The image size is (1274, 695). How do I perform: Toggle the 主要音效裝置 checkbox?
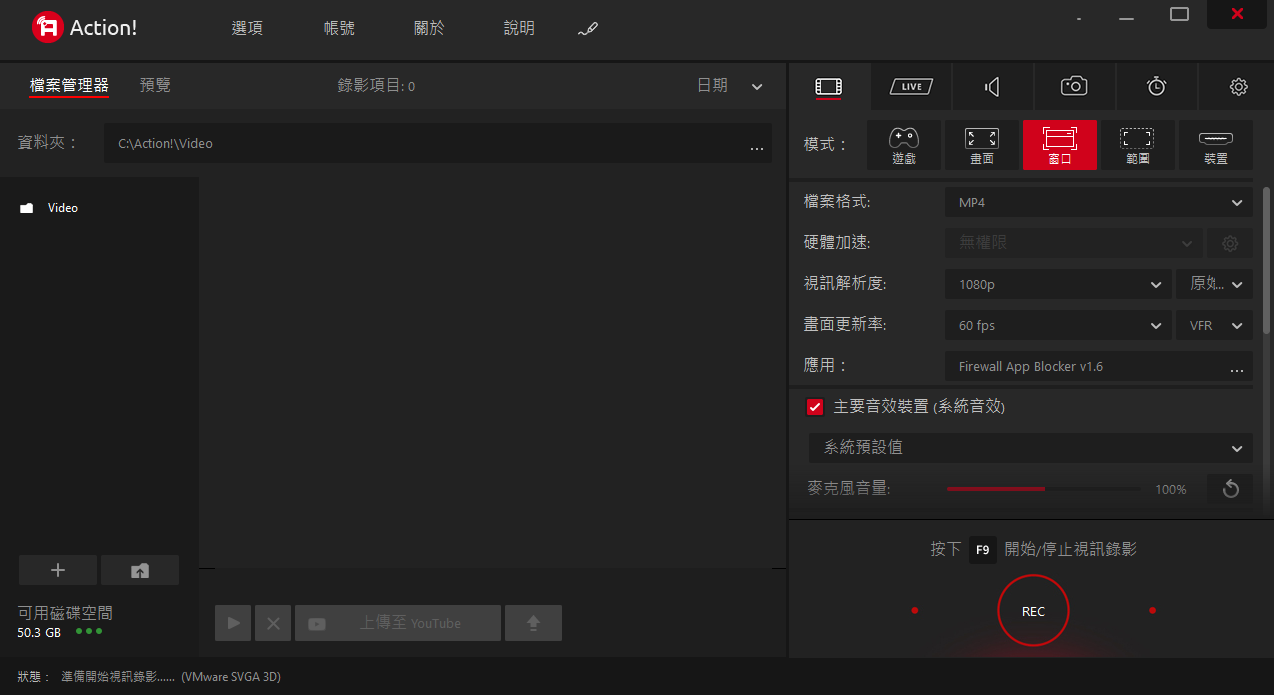[815, 407]
